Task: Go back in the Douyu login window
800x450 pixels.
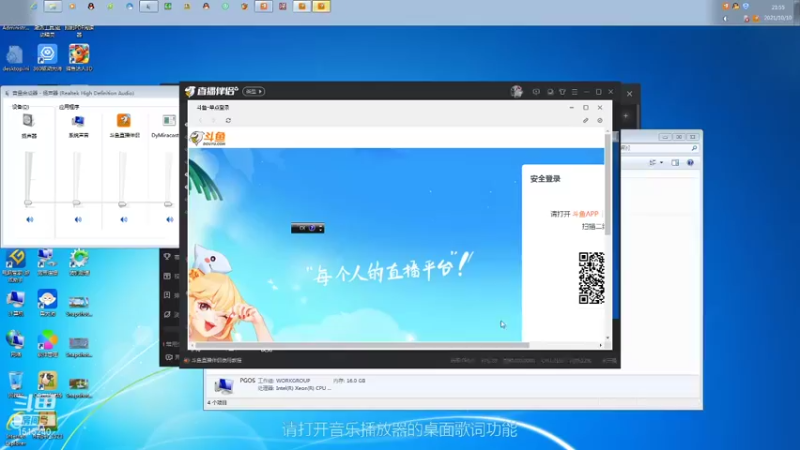Action: [x=200, y=120]
